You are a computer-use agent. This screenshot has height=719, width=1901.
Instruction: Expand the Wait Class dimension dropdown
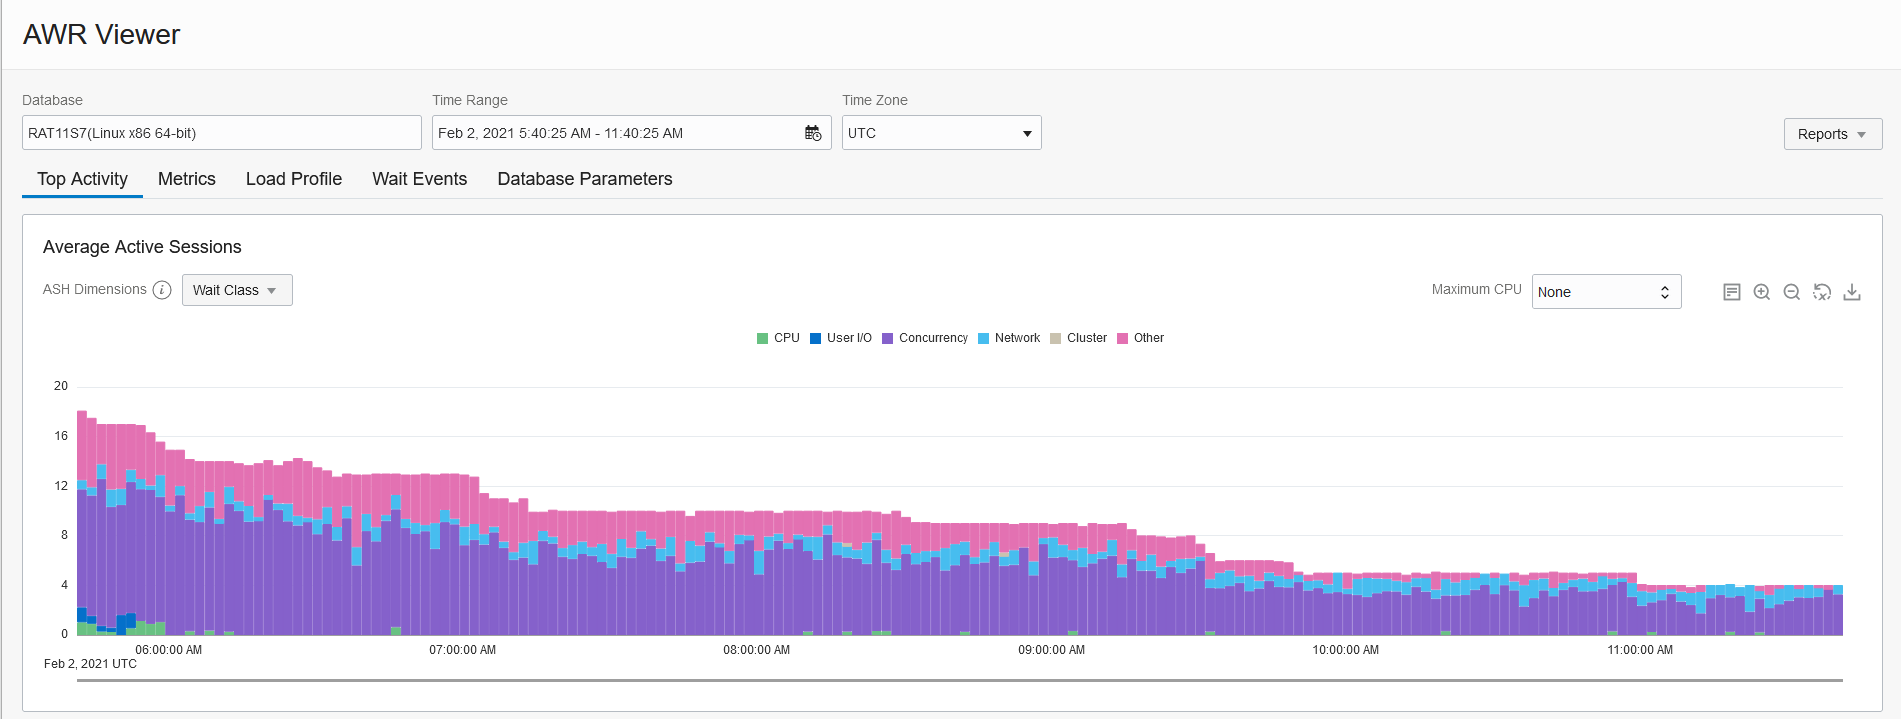[237, 290]
